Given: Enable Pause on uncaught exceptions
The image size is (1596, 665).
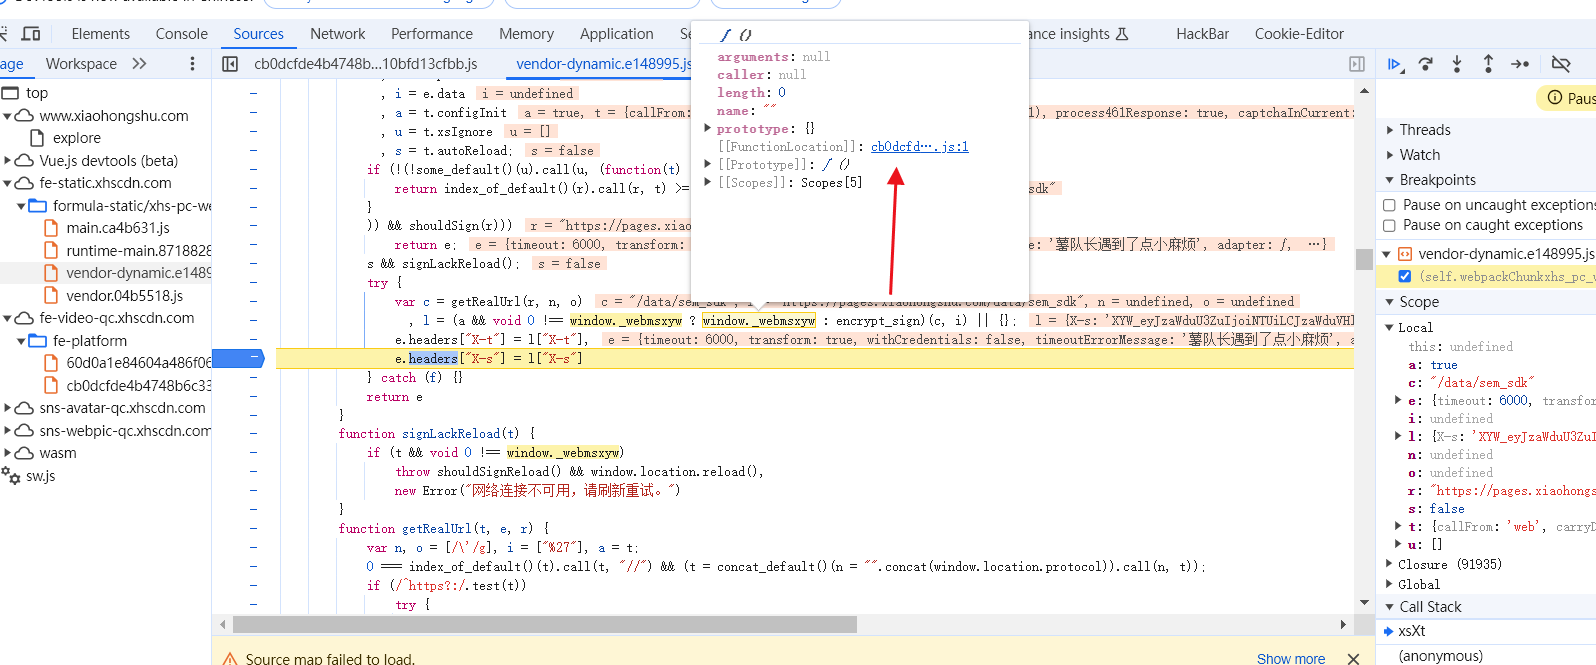Looking at the screenshot, I should pyautogui.click(x=1389, y=205).
